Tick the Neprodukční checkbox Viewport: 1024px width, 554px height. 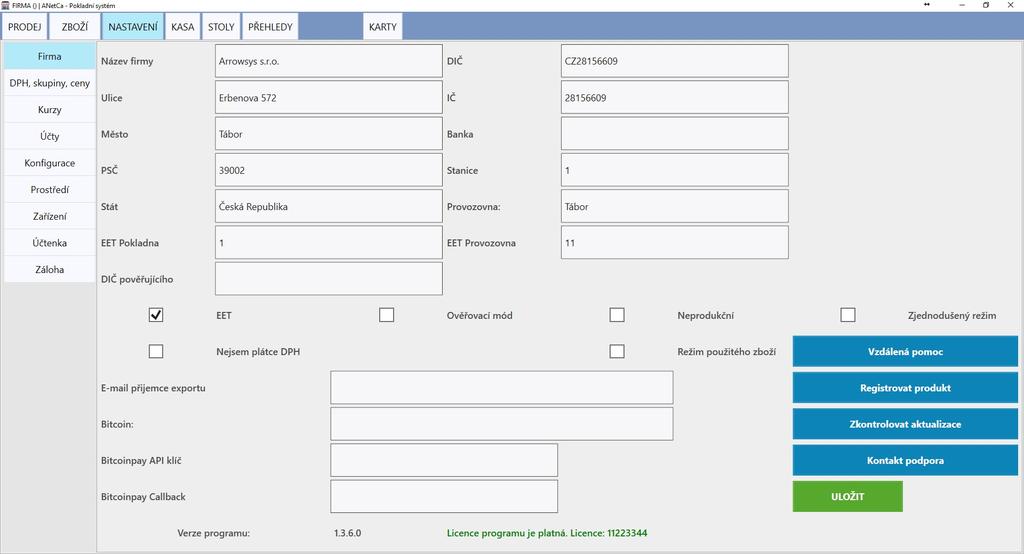[617, 315]
